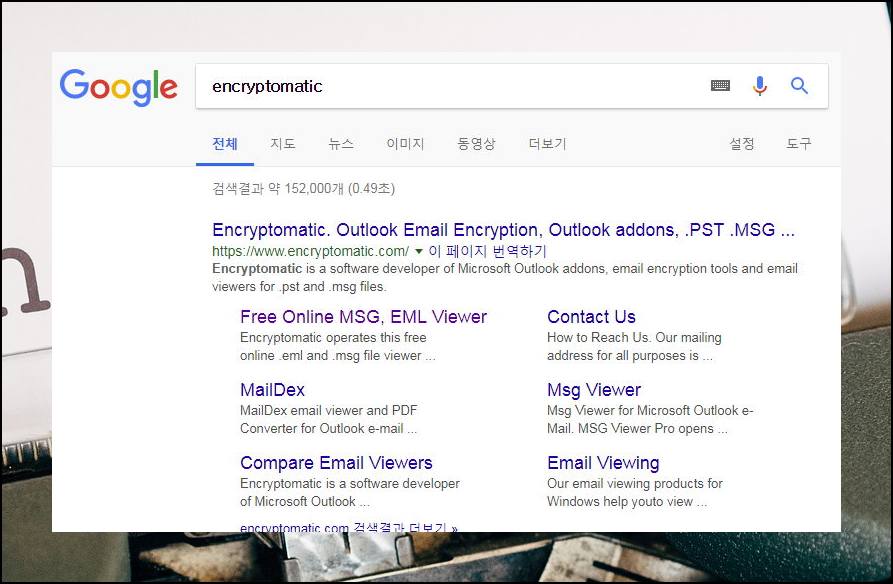Click the 검색결과 약 152,000개 stats text
This screenshot has width=893, height=584.
pyautogui.click(x=304, y=189)
